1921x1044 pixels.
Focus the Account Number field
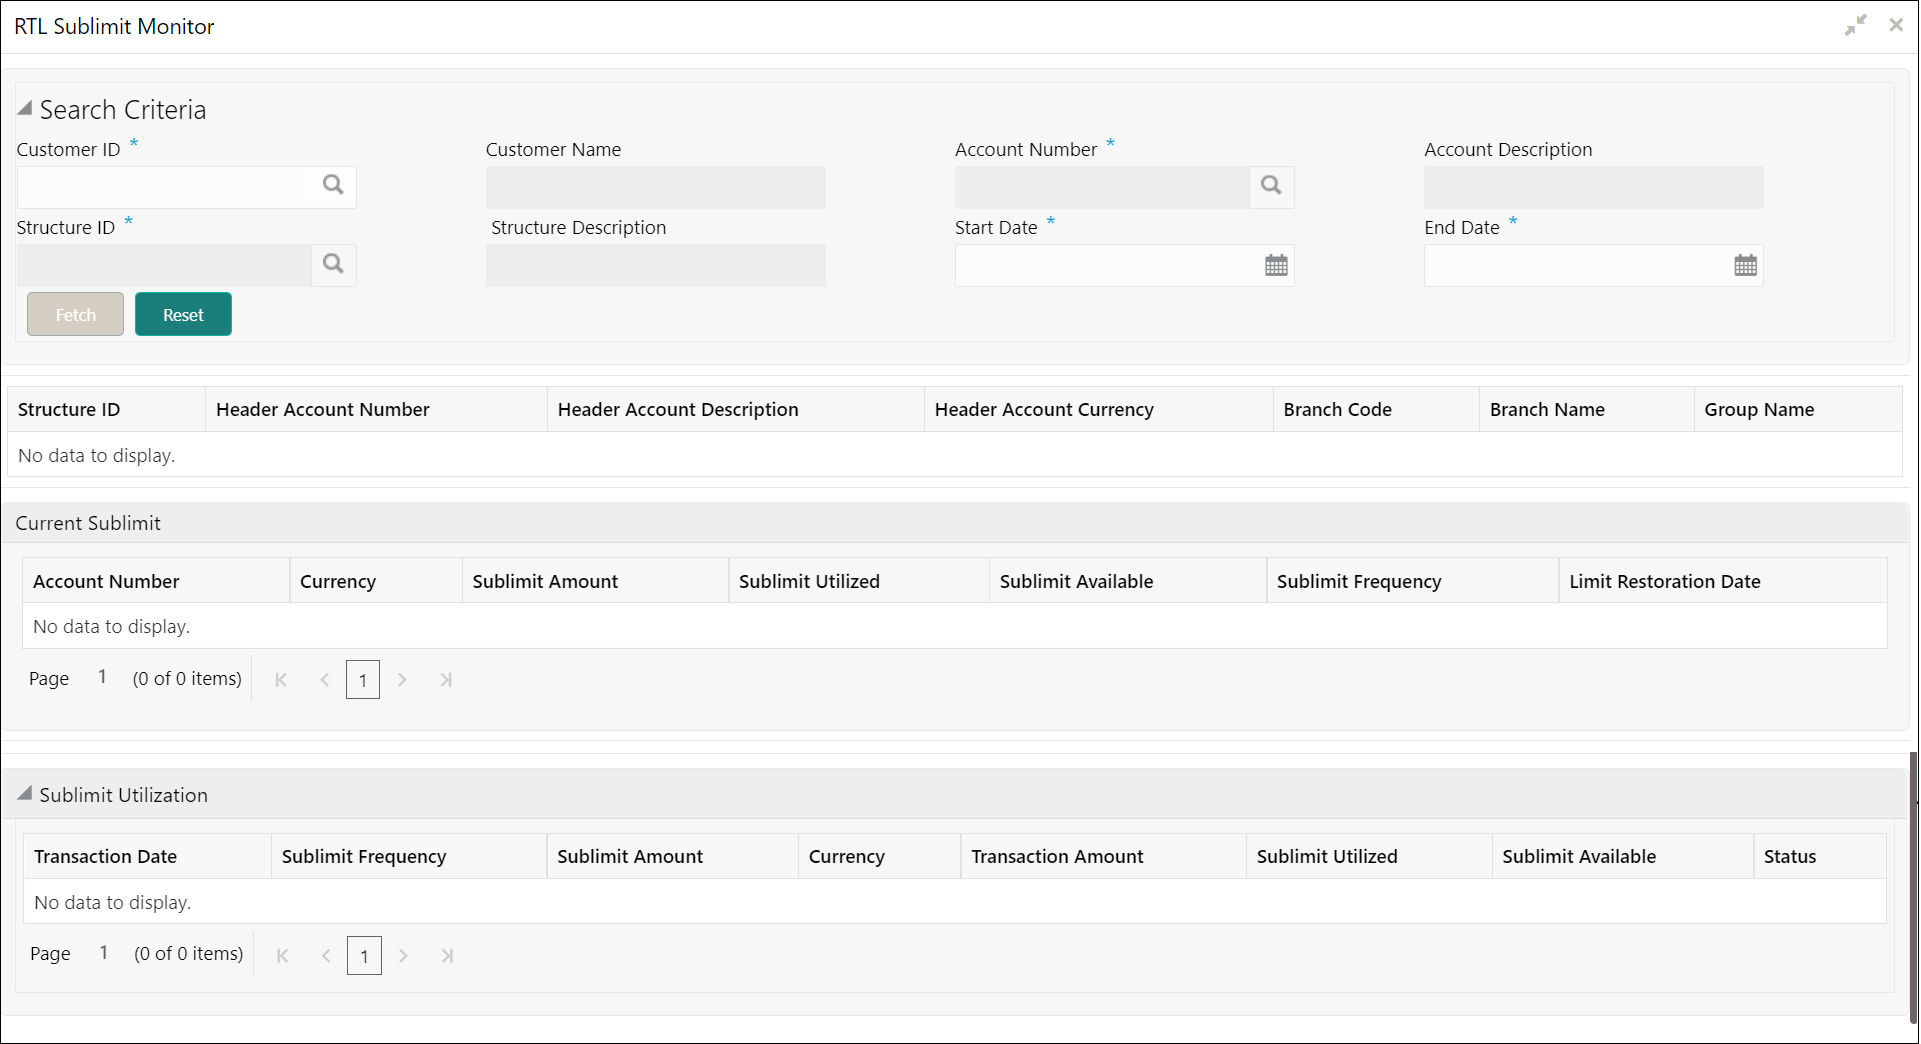tap(1102, 187)
